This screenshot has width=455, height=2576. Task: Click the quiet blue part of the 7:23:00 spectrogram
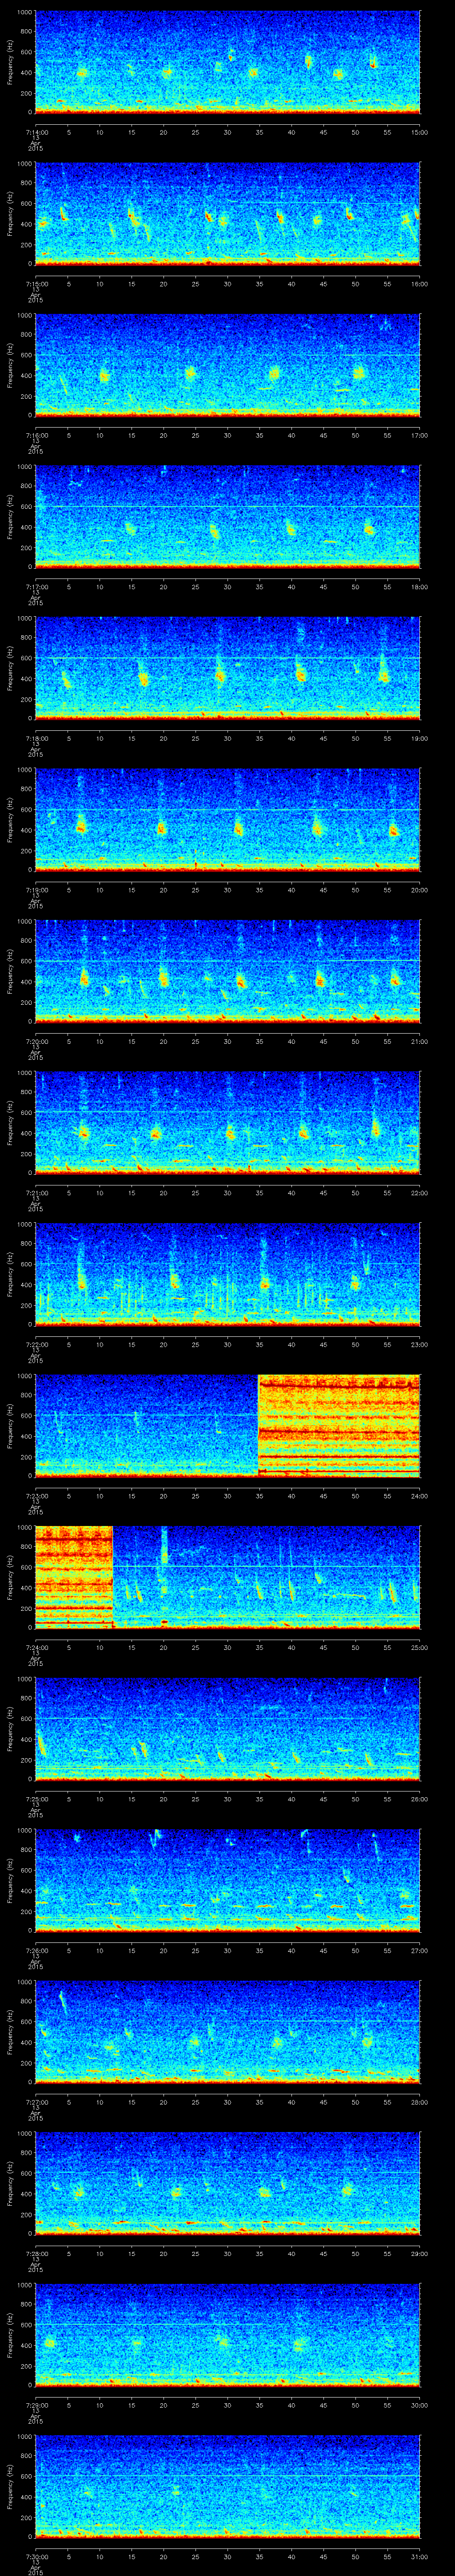tap(147, 1426)
